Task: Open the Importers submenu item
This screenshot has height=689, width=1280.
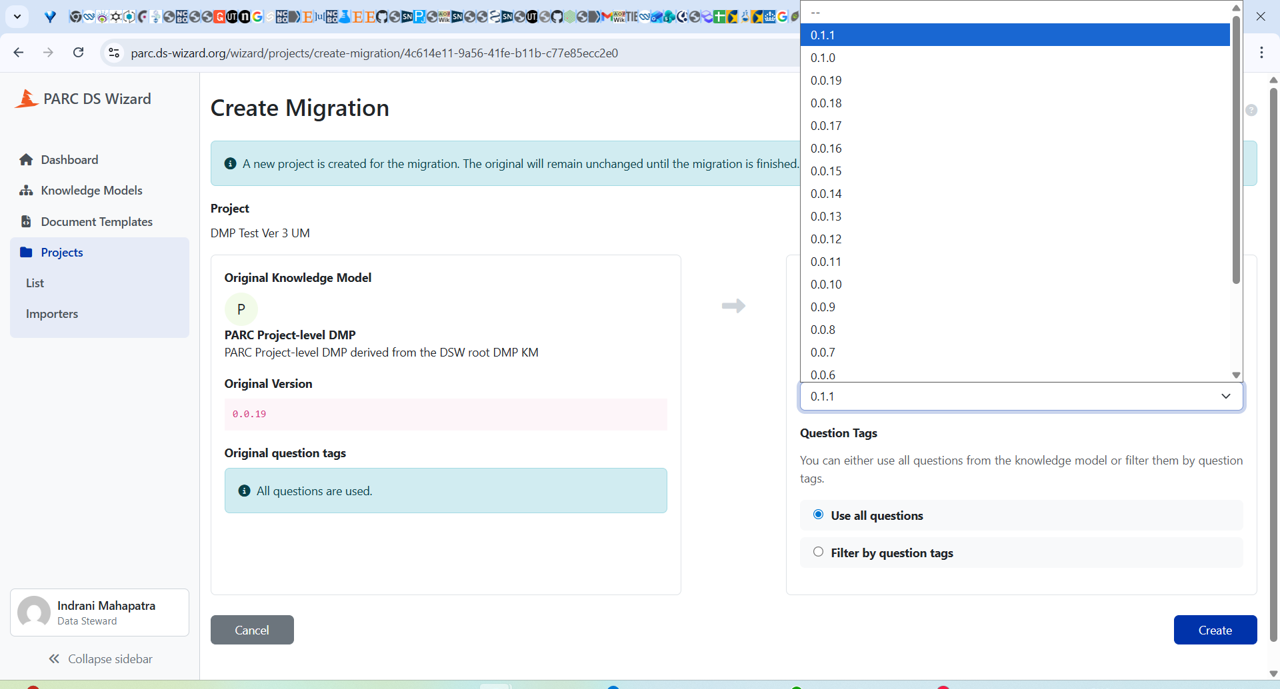Action: coord(52,314)
